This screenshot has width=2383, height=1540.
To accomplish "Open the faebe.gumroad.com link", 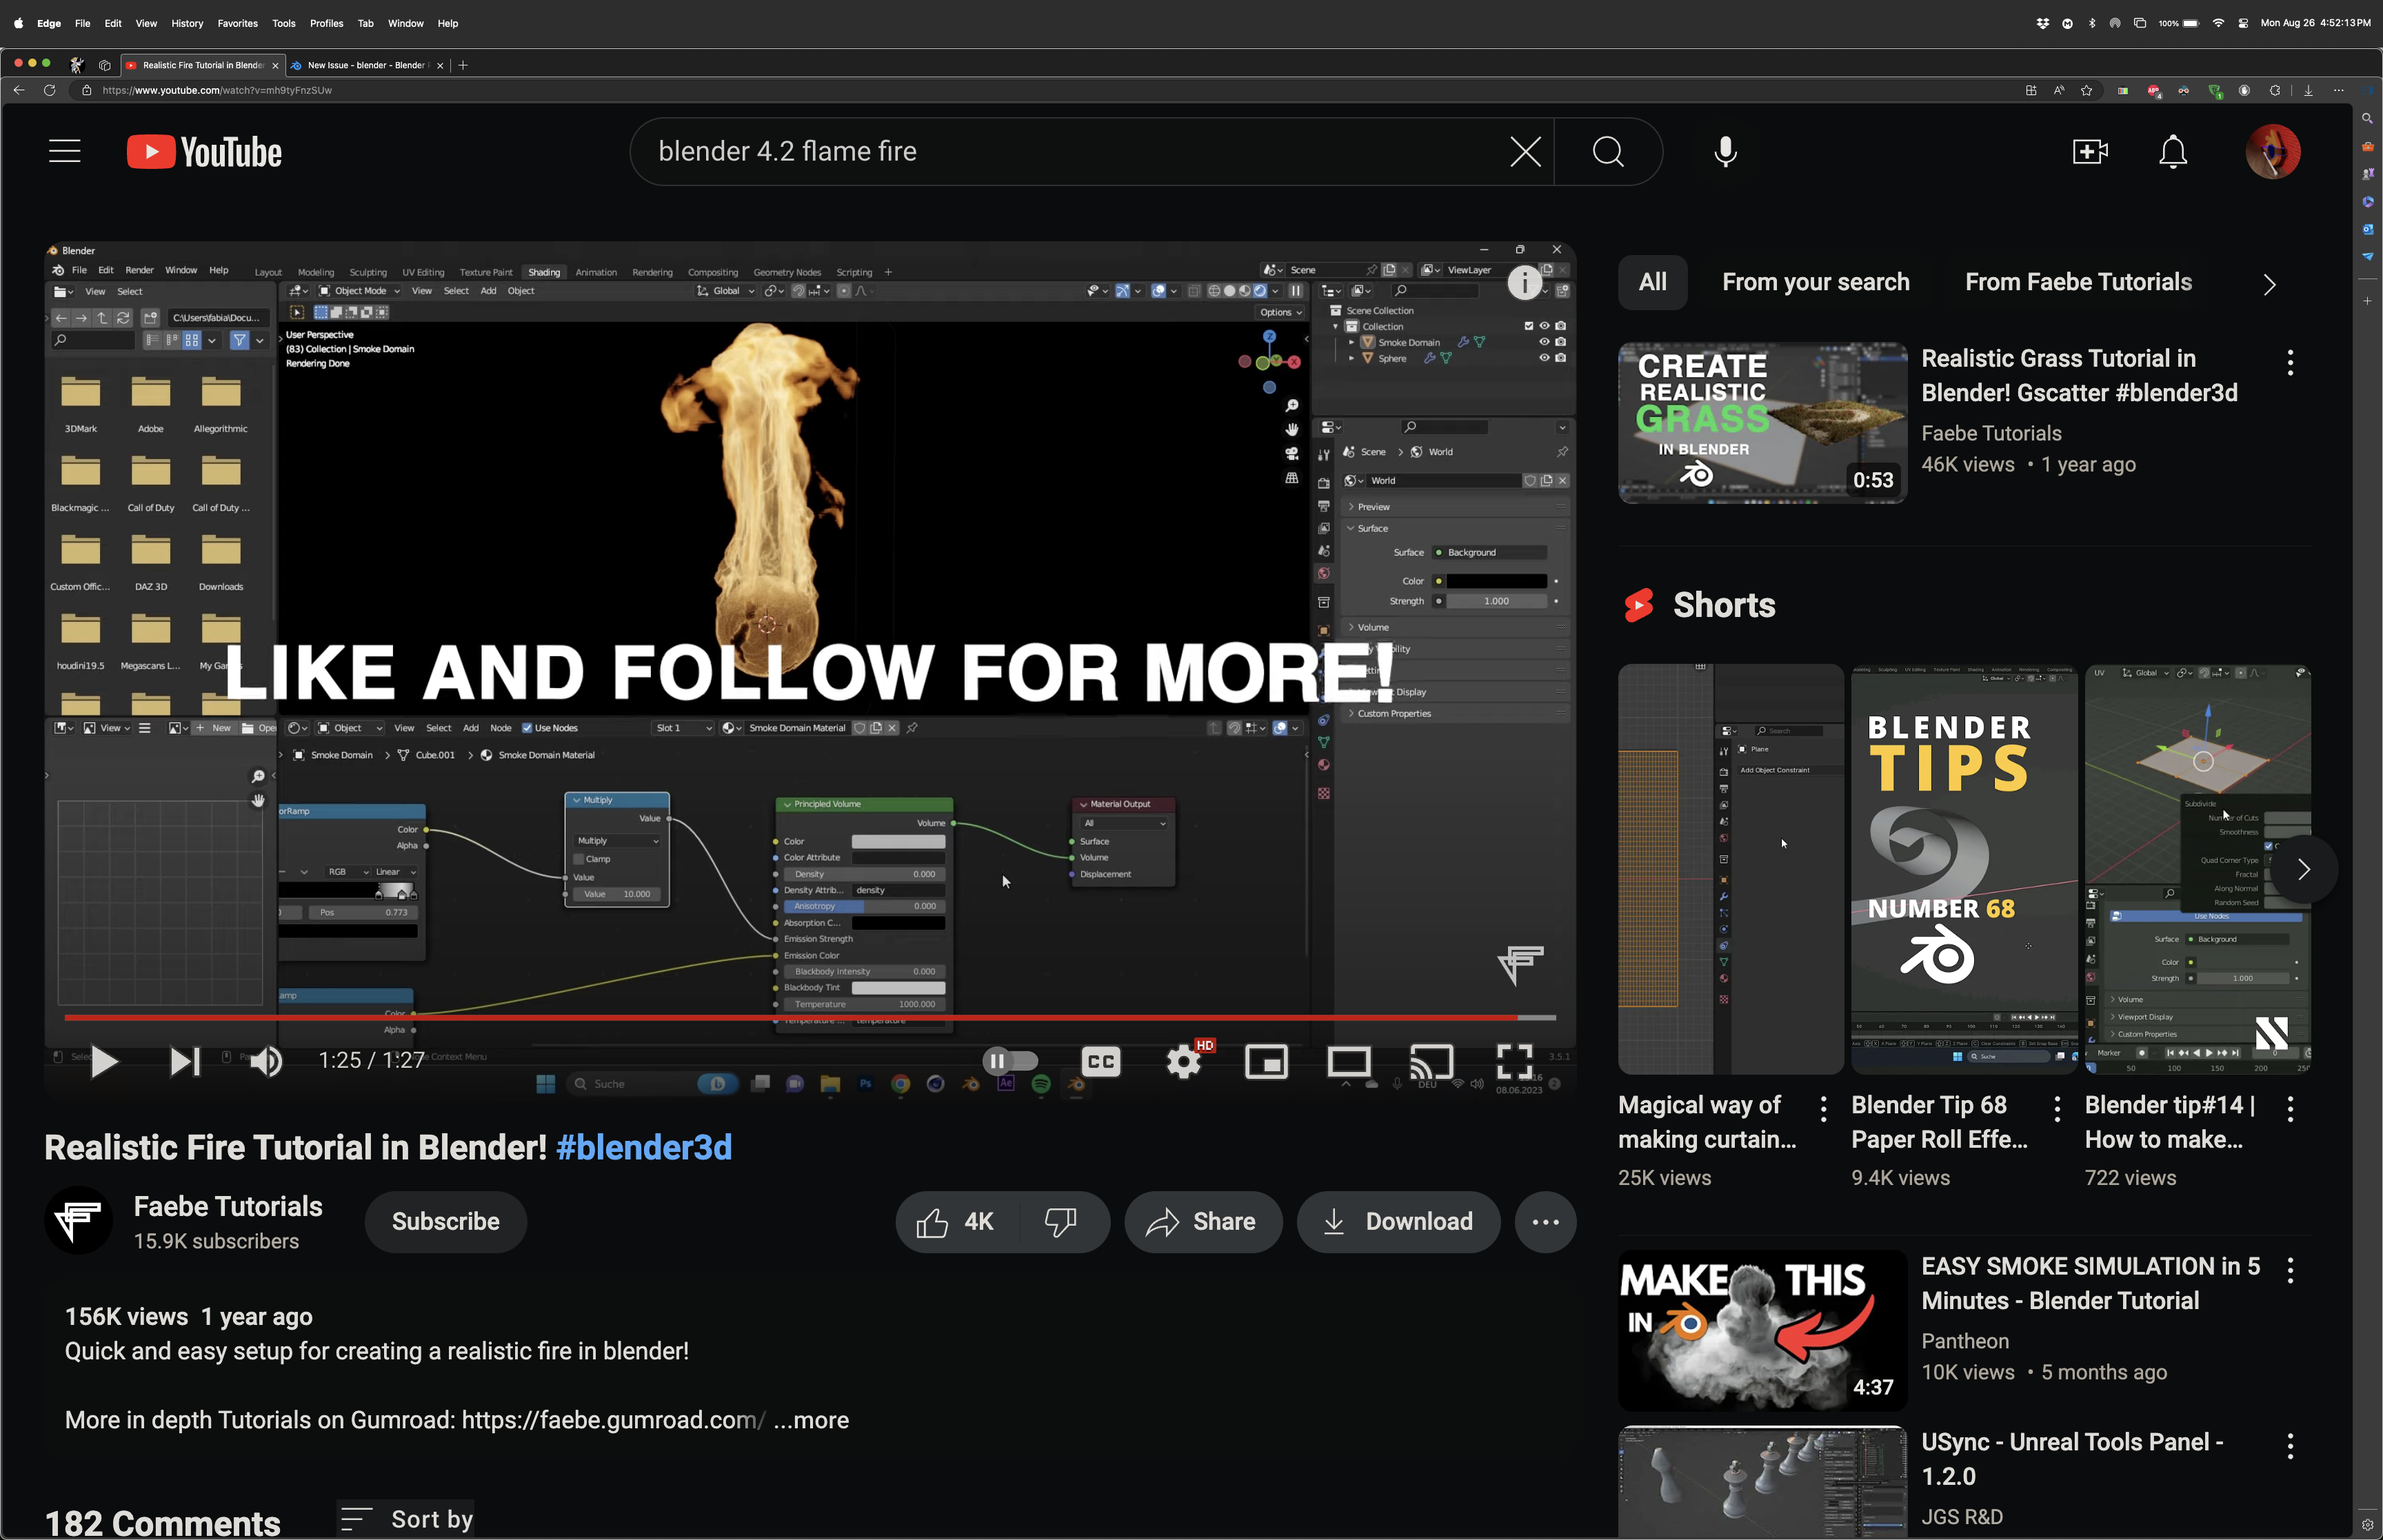I will pos(613,1420).
